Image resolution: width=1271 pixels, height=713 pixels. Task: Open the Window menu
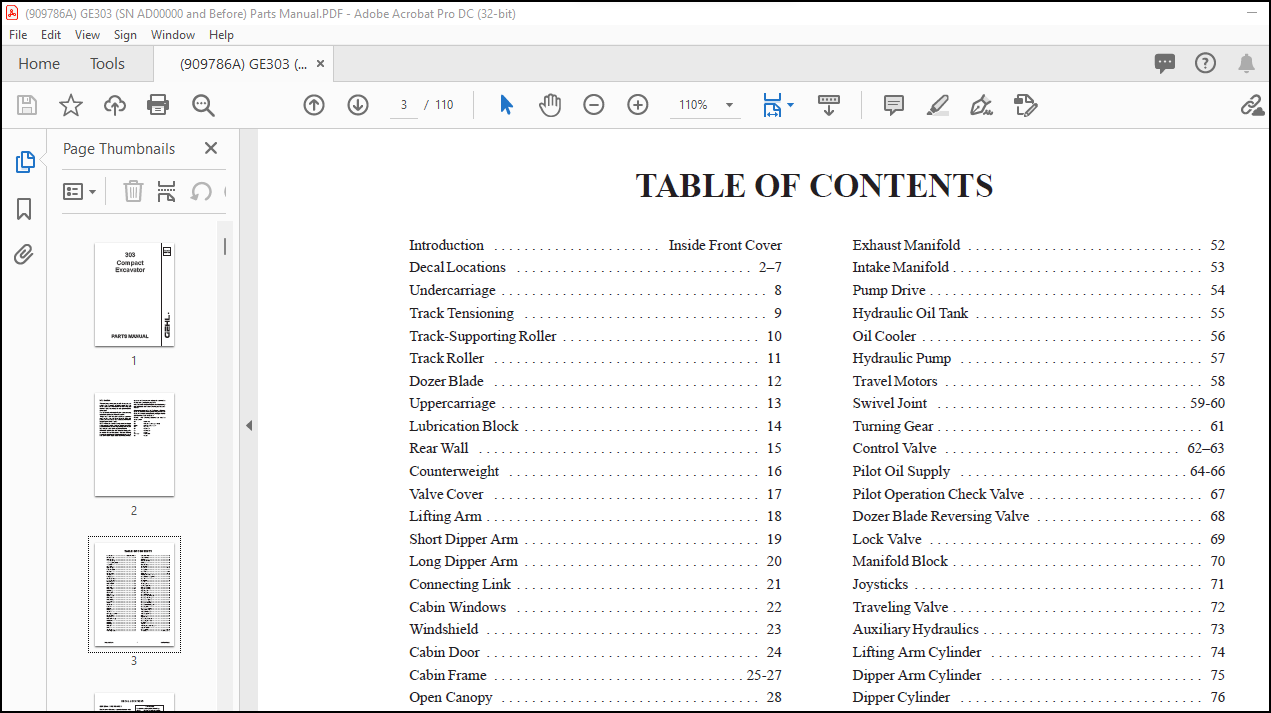(173, 34)
